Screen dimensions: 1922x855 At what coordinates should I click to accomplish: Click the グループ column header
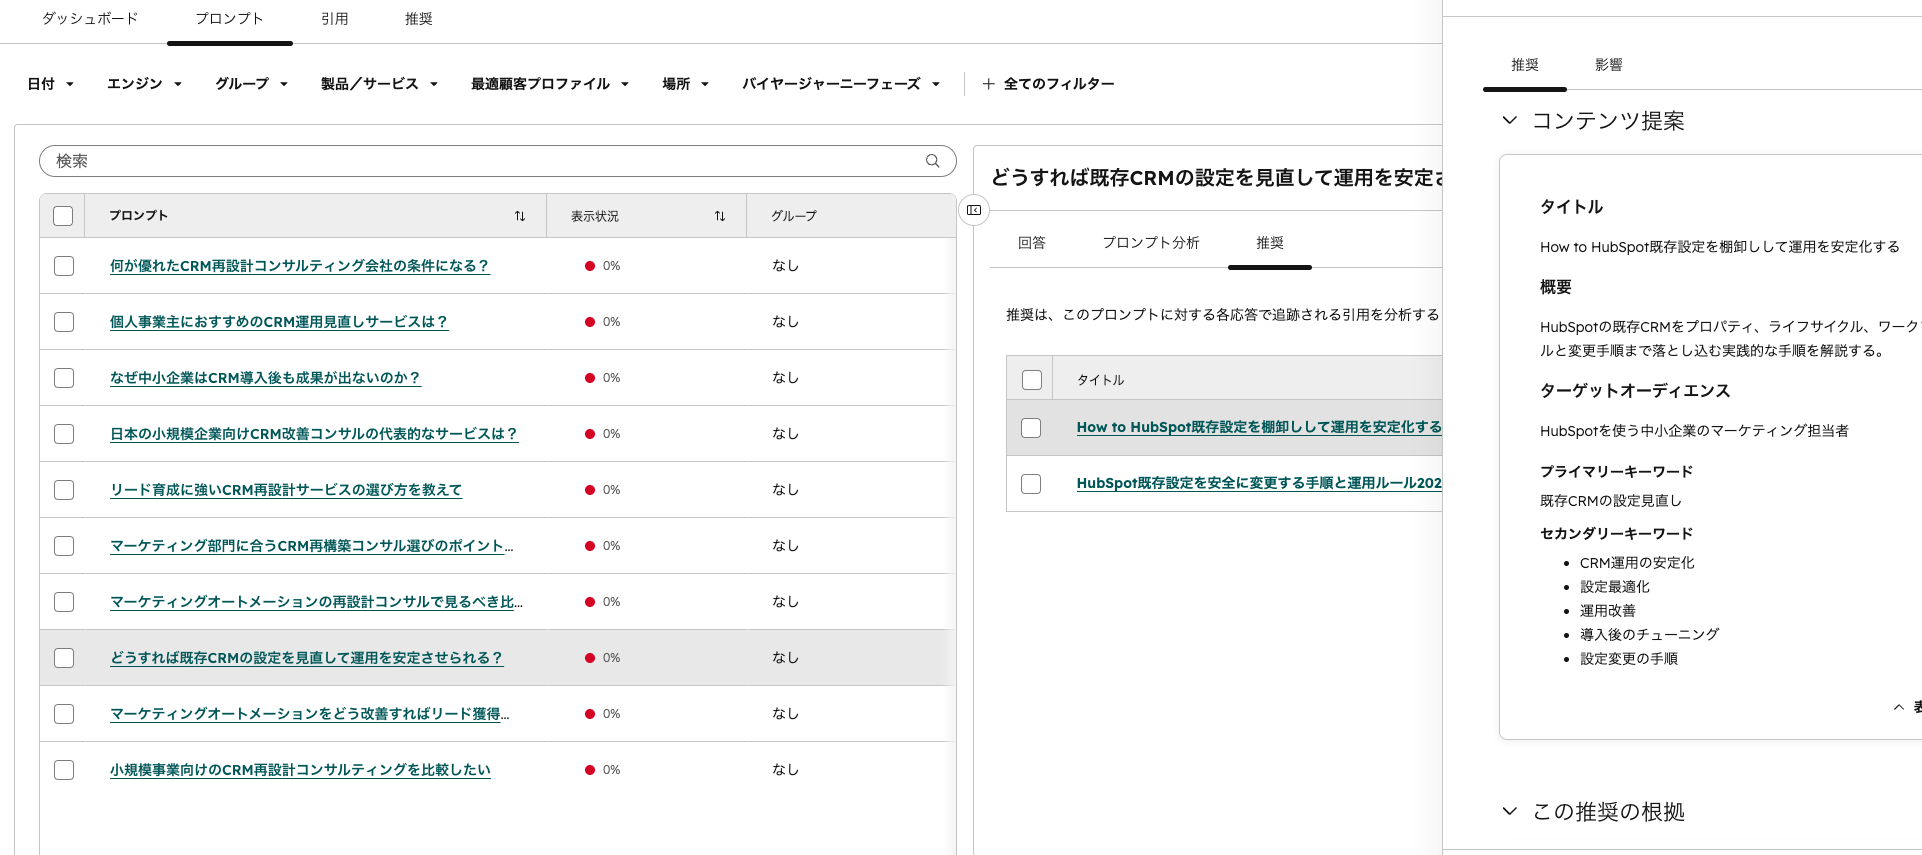(x=794, y=216)
